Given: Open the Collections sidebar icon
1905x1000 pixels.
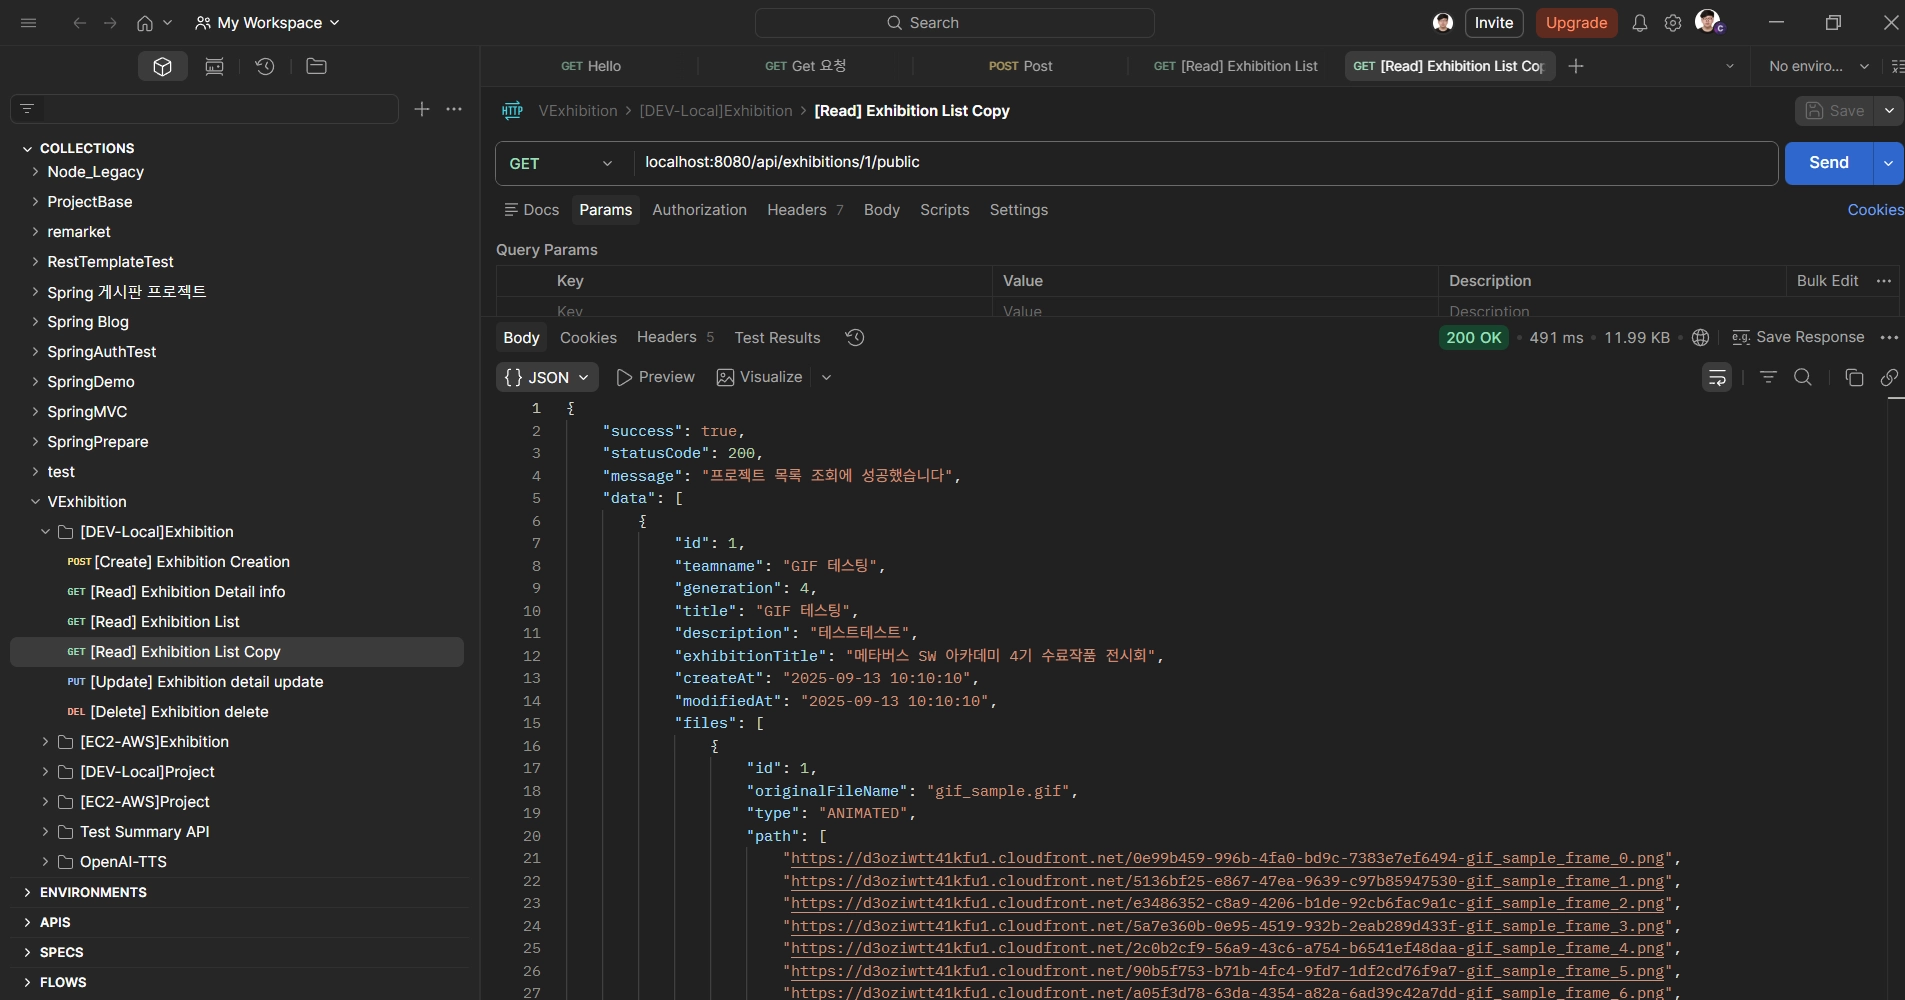Looking at the screenshot, I should click(x=162, y=66).
